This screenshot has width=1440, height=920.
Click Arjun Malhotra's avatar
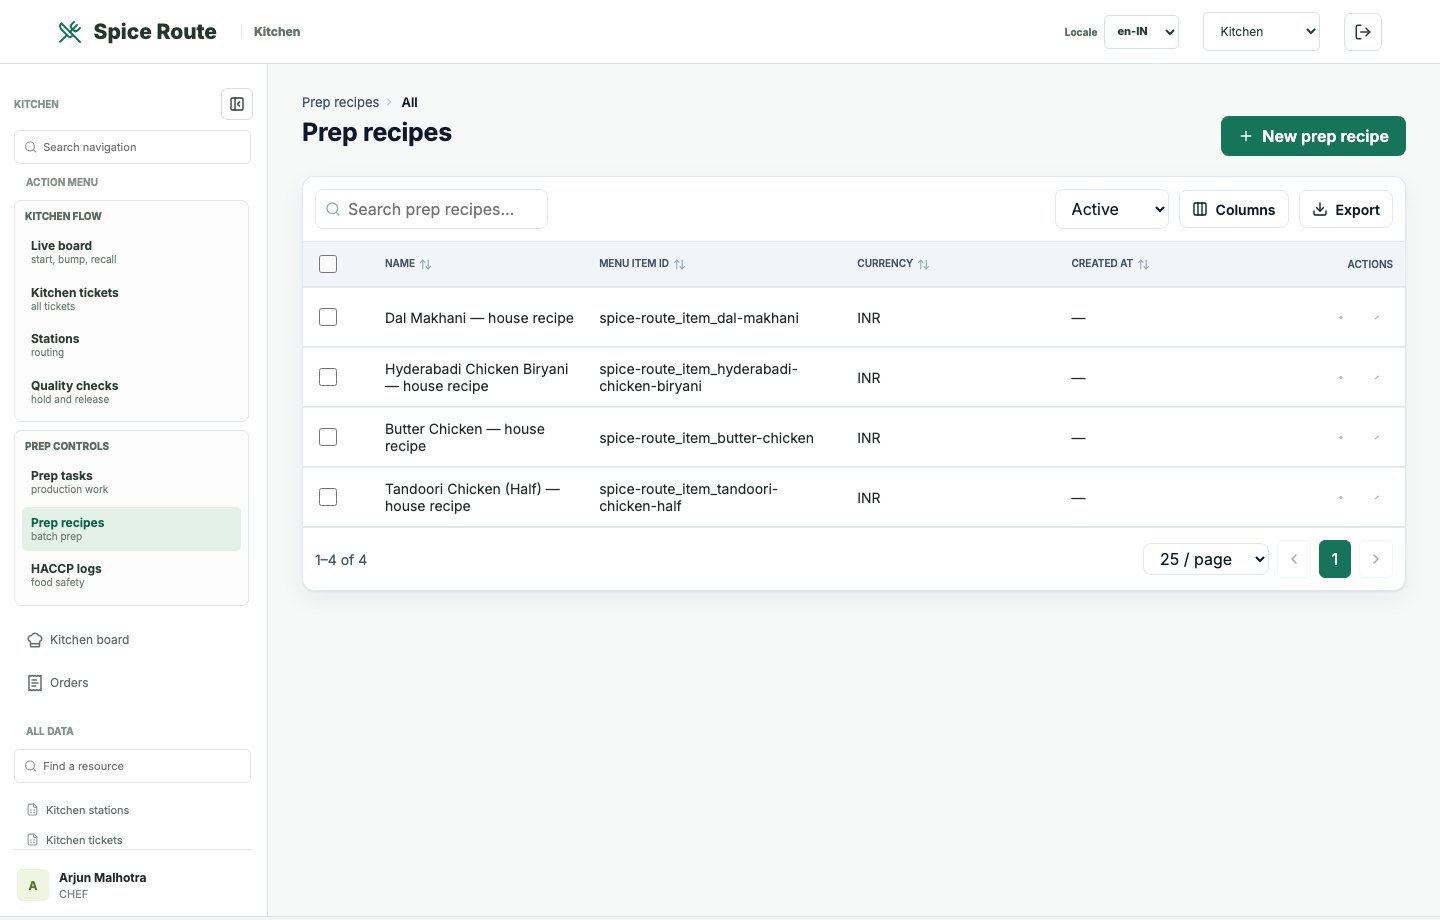click(x=33, y=885)
